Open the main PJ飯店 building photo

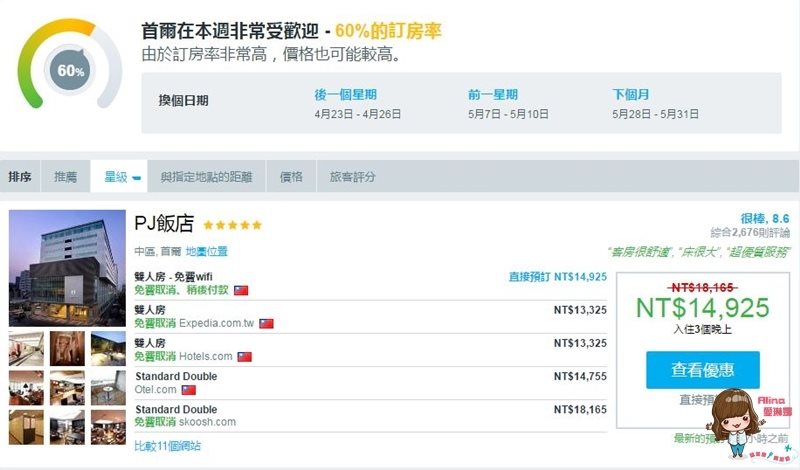67,268
